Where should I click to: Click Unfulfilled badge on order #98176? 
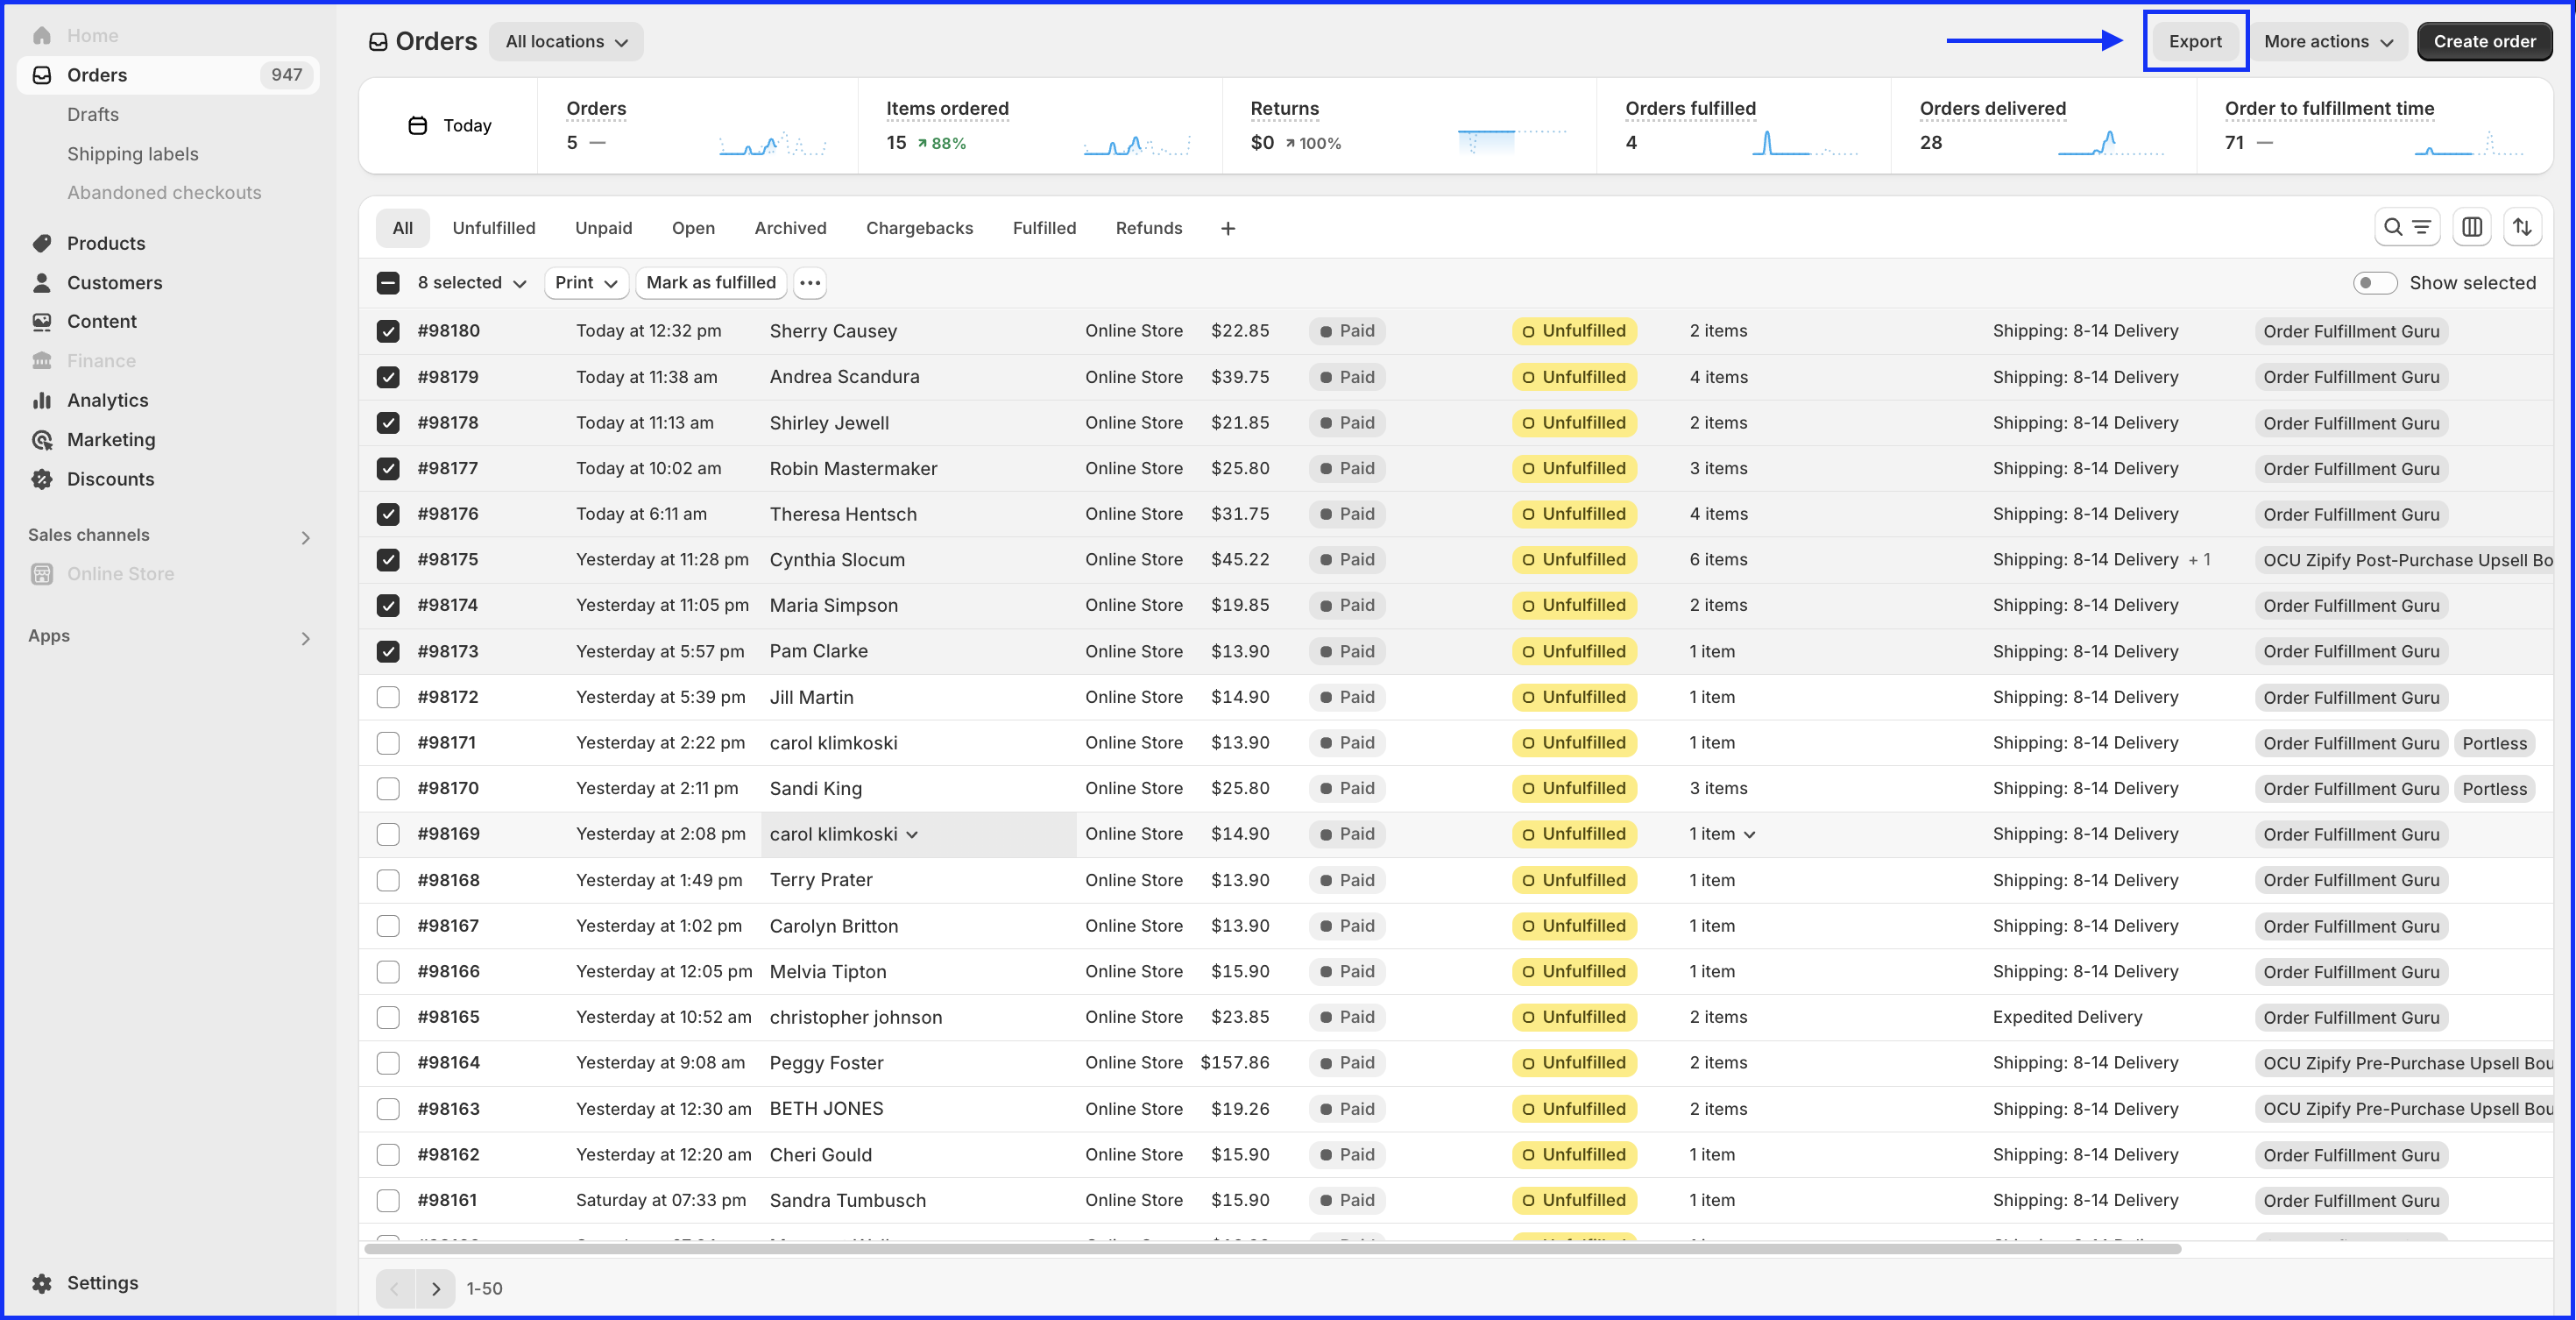[x=1574, y=514]
